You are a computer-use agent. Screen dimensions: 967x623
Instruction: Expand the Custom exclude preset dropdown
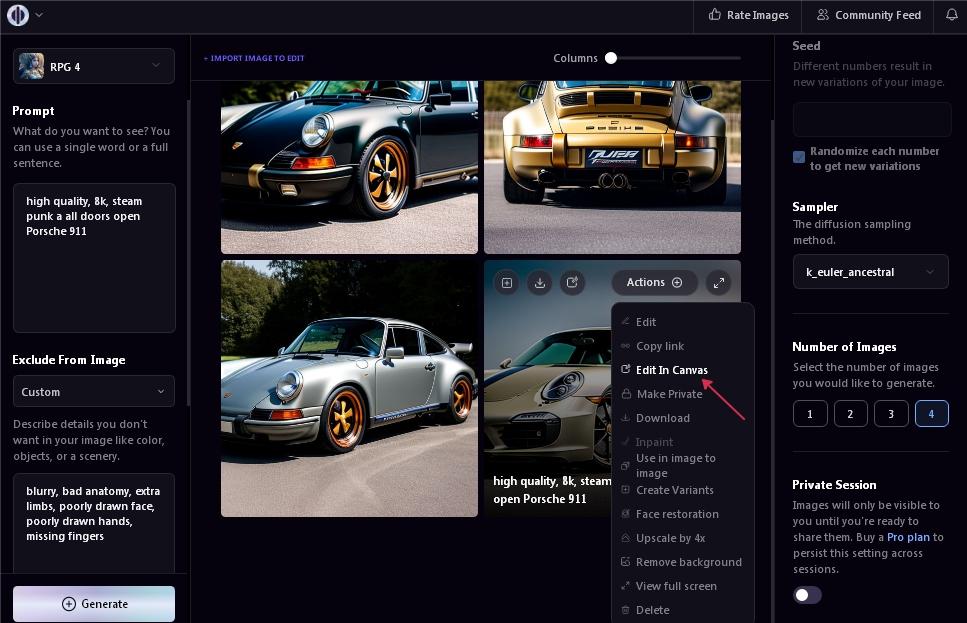point(94,392)
